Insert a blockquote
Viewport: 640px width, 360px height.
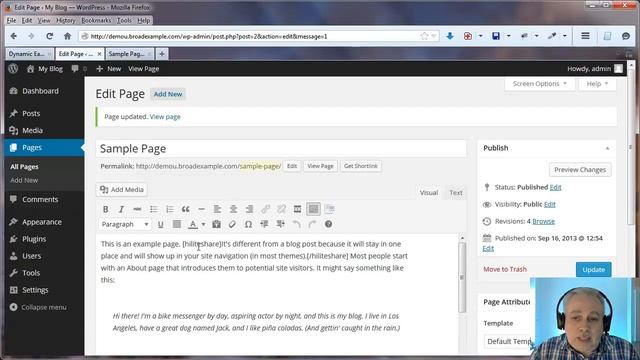pyautogui.click(x=185, y=209)
